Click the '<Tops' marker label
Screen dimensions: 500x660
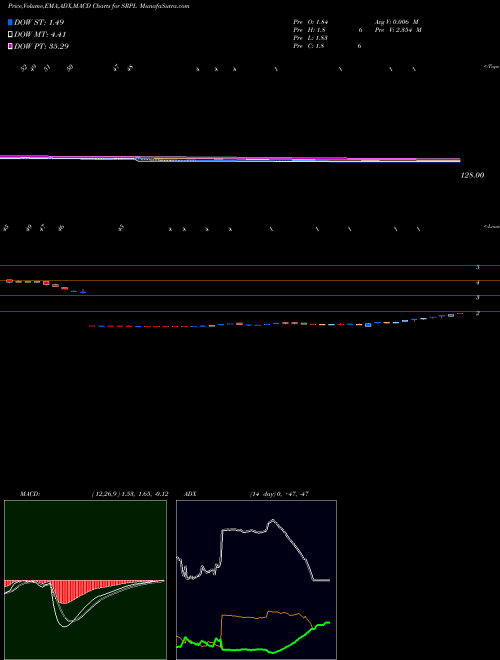pos(492,67)
